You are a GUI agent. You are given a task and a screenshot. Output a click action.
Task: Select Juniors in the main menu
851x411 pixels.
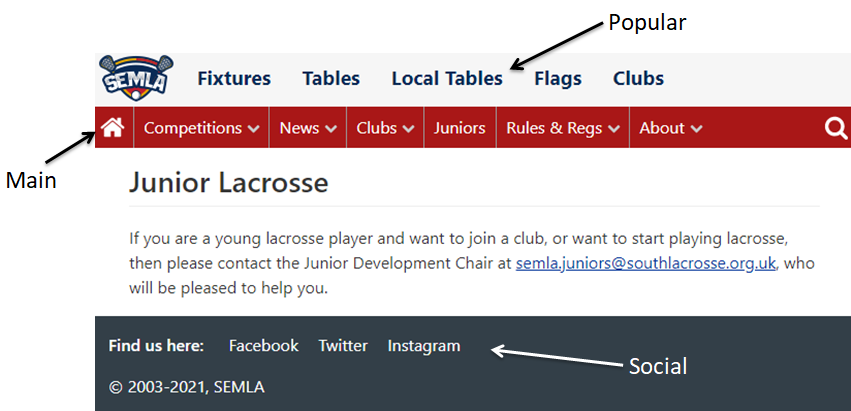click(x=460, y=128)
